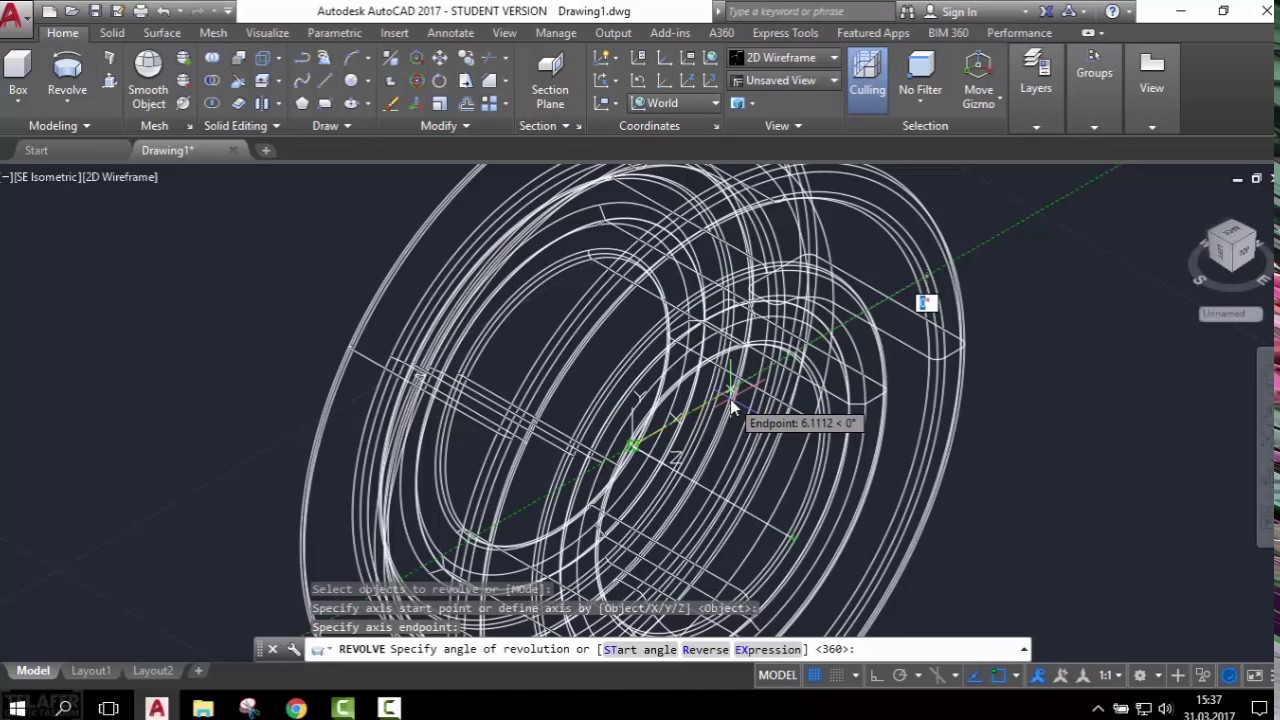
Task: Click the Plot printer icon
Action: [140, 11]
